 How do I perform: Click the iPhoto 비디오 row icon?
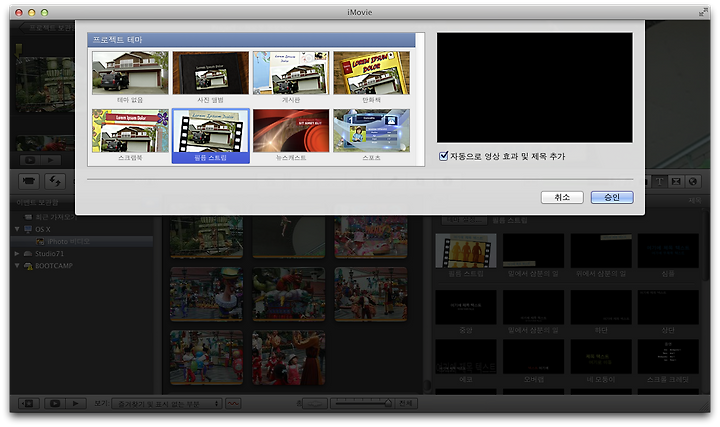[40, 241]
